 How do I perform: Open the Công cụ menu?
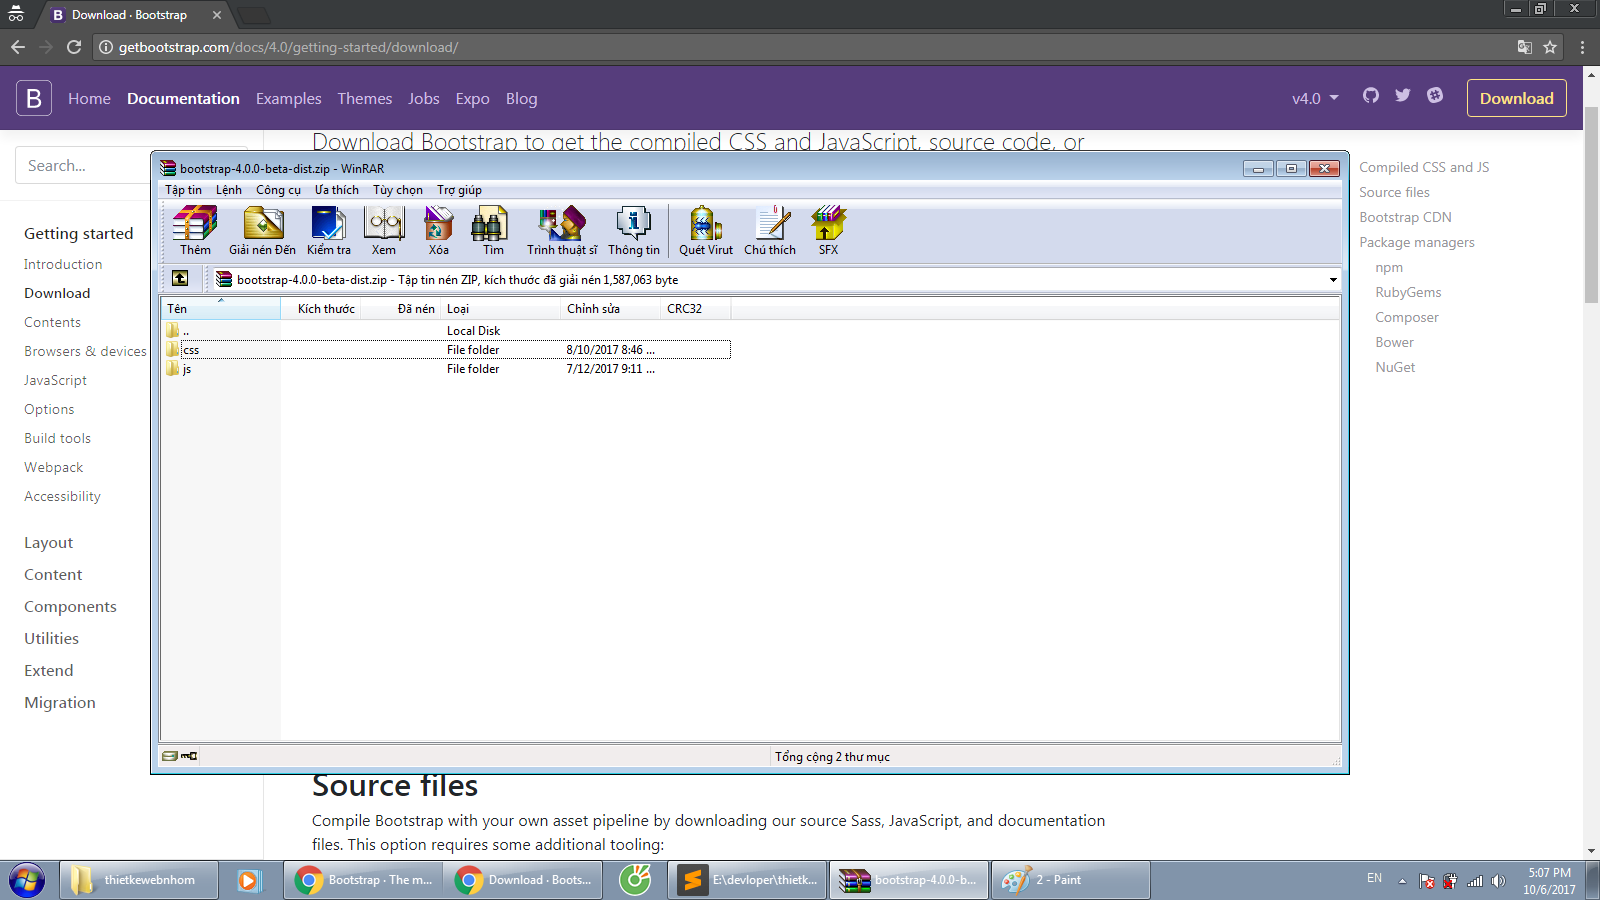click(278, 190)
